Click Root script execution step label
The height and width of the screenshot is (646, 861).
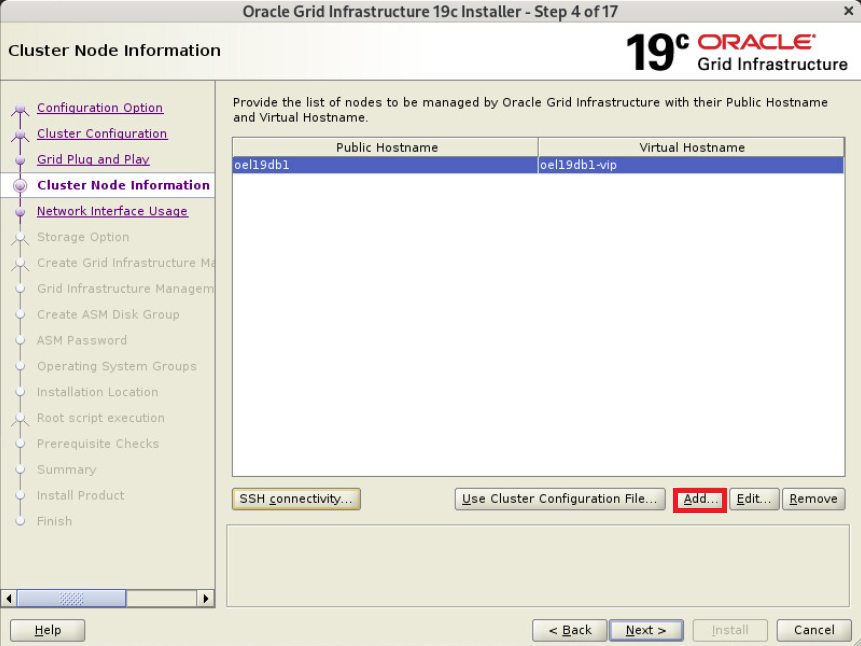point(101,417)
